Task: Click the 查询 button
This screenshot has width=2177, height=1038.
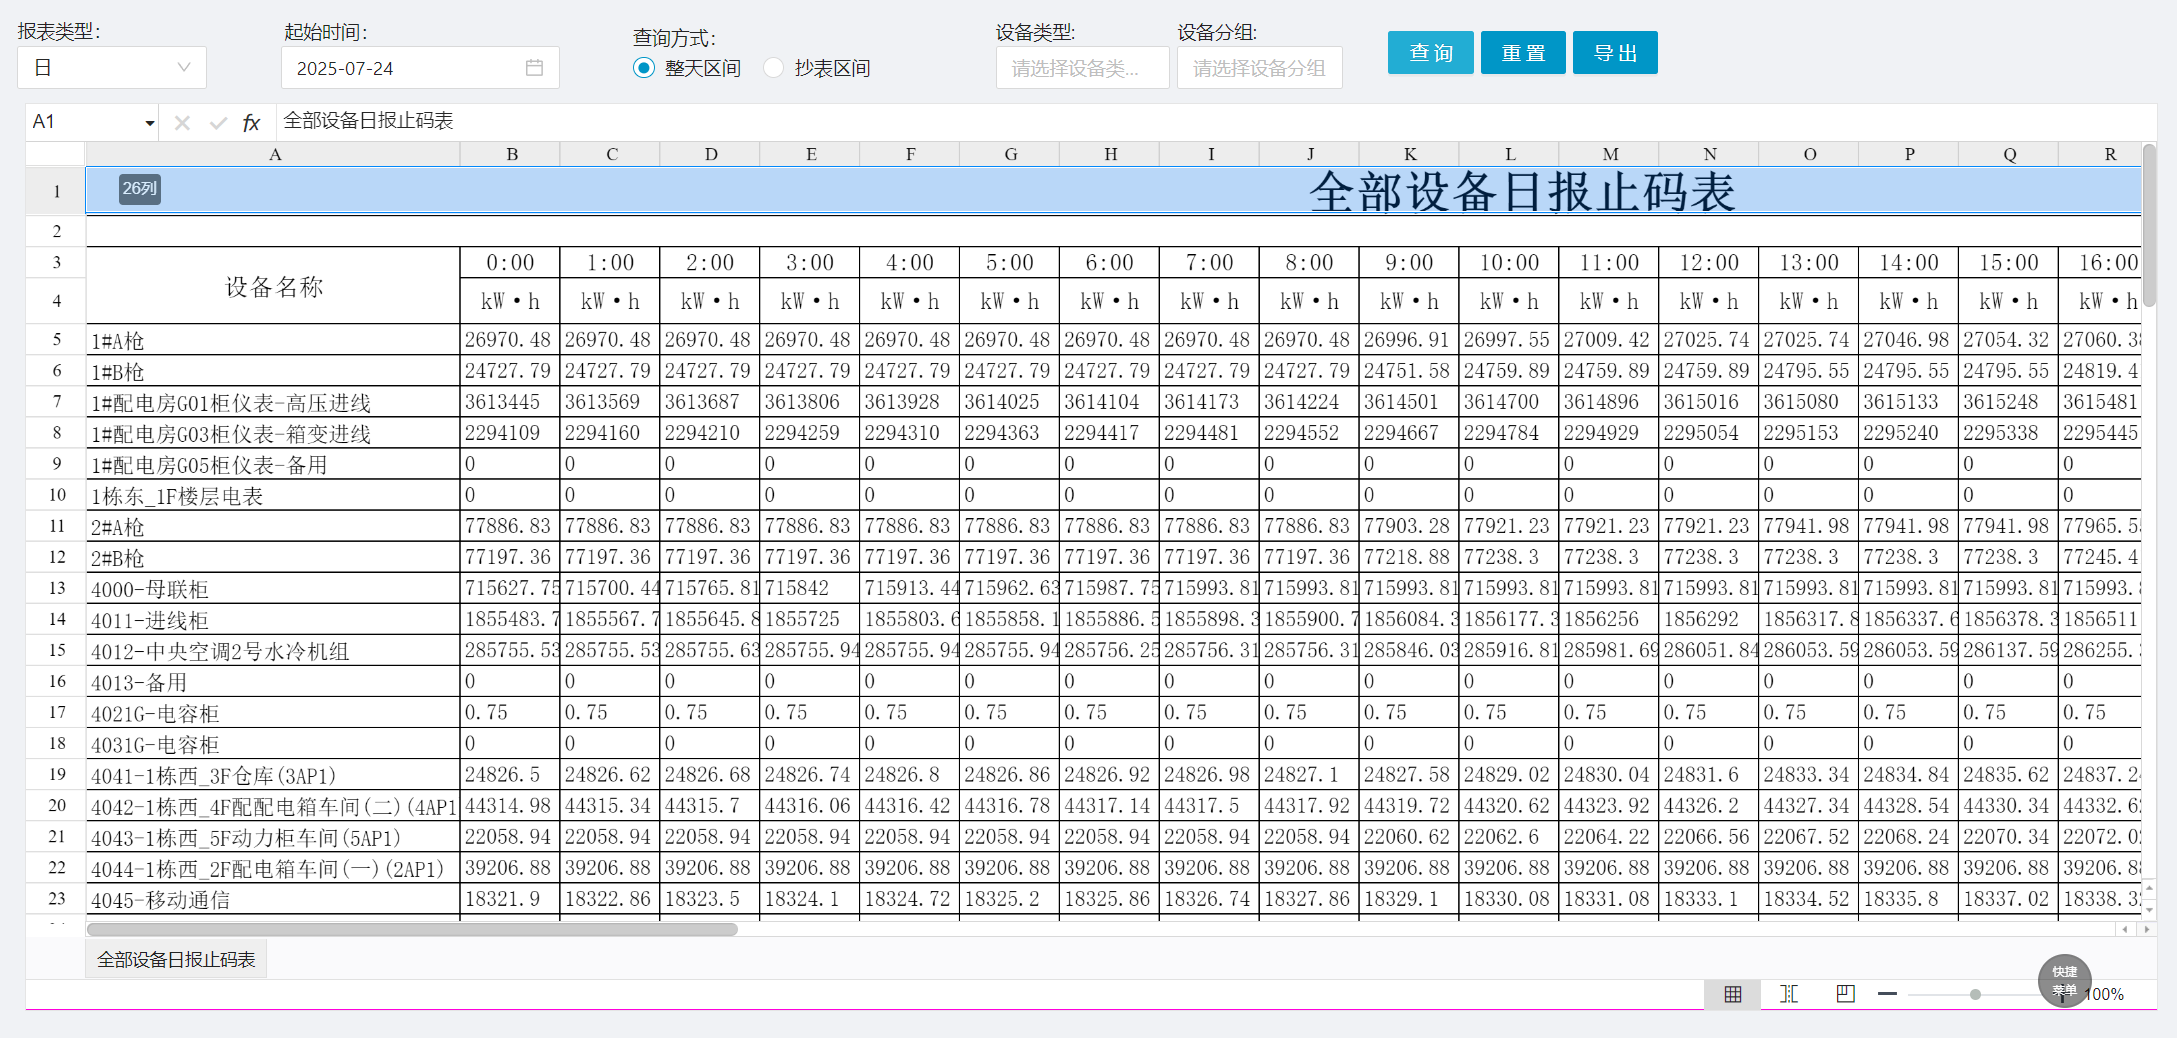Action: [1431, 53]
